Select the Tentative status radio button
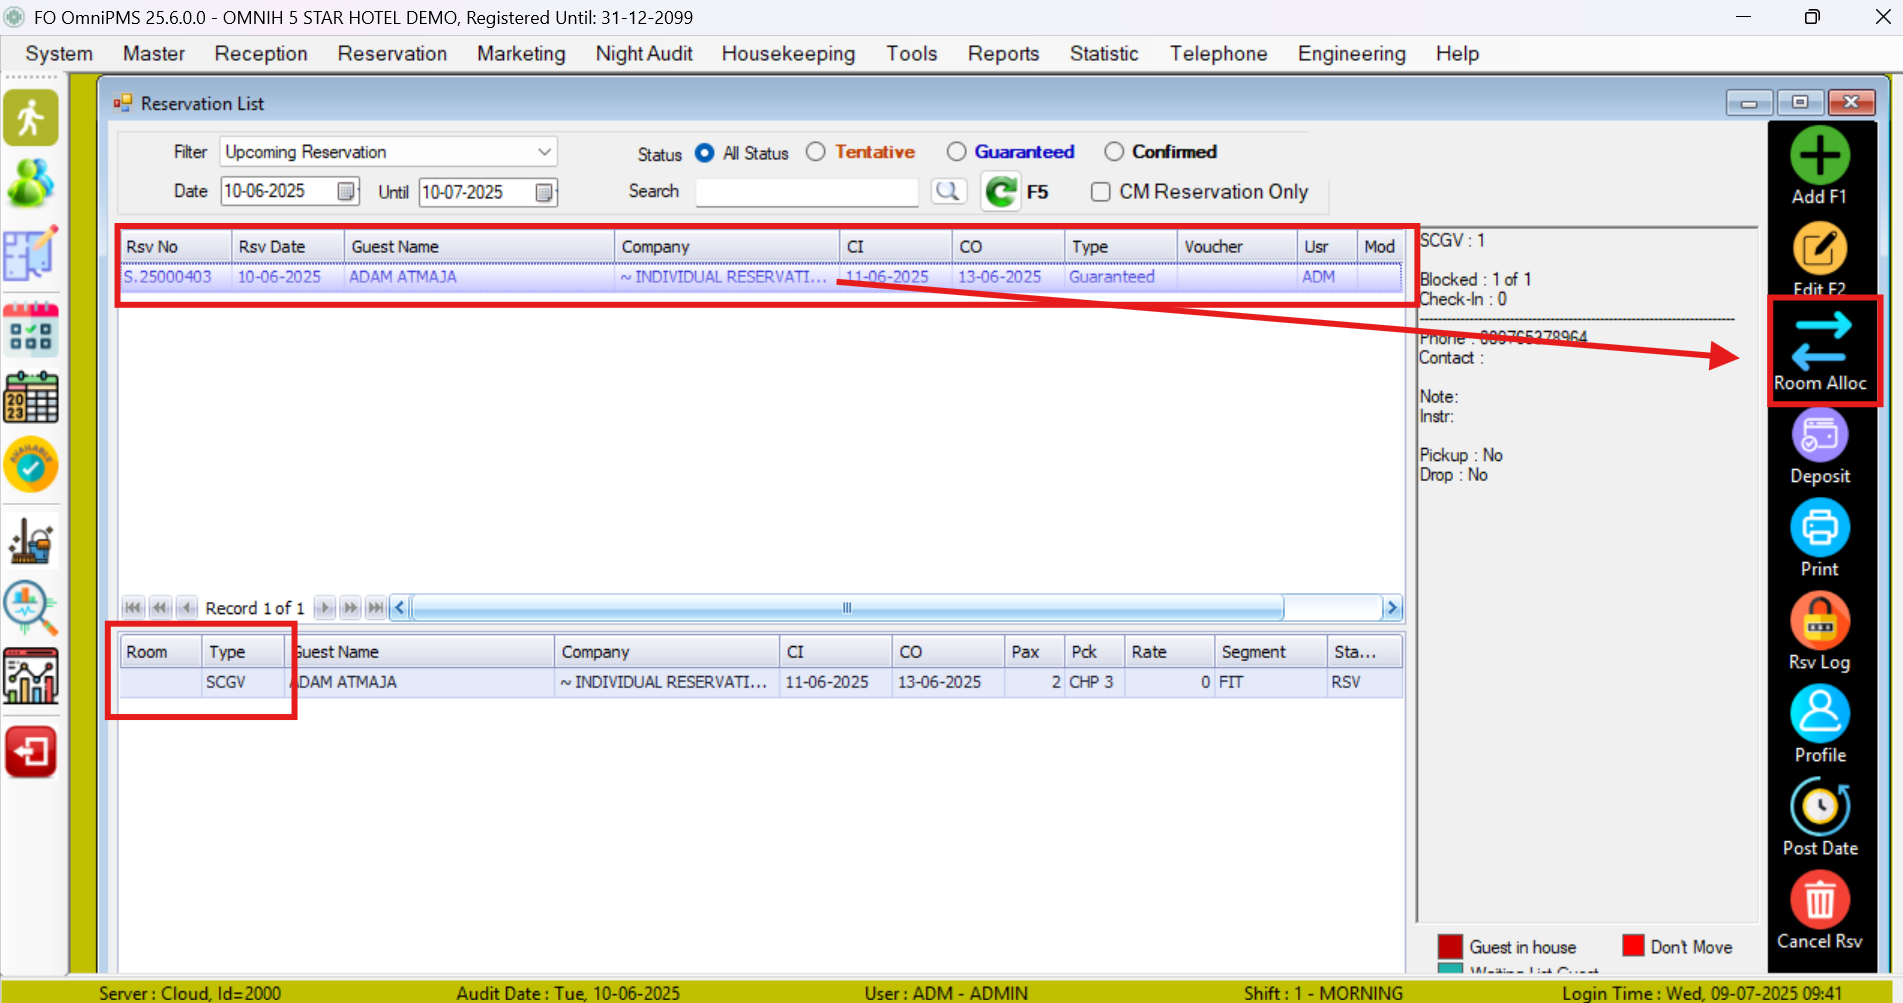Viewport: 1903px width, 1003px height. click(x=816, y=151)
